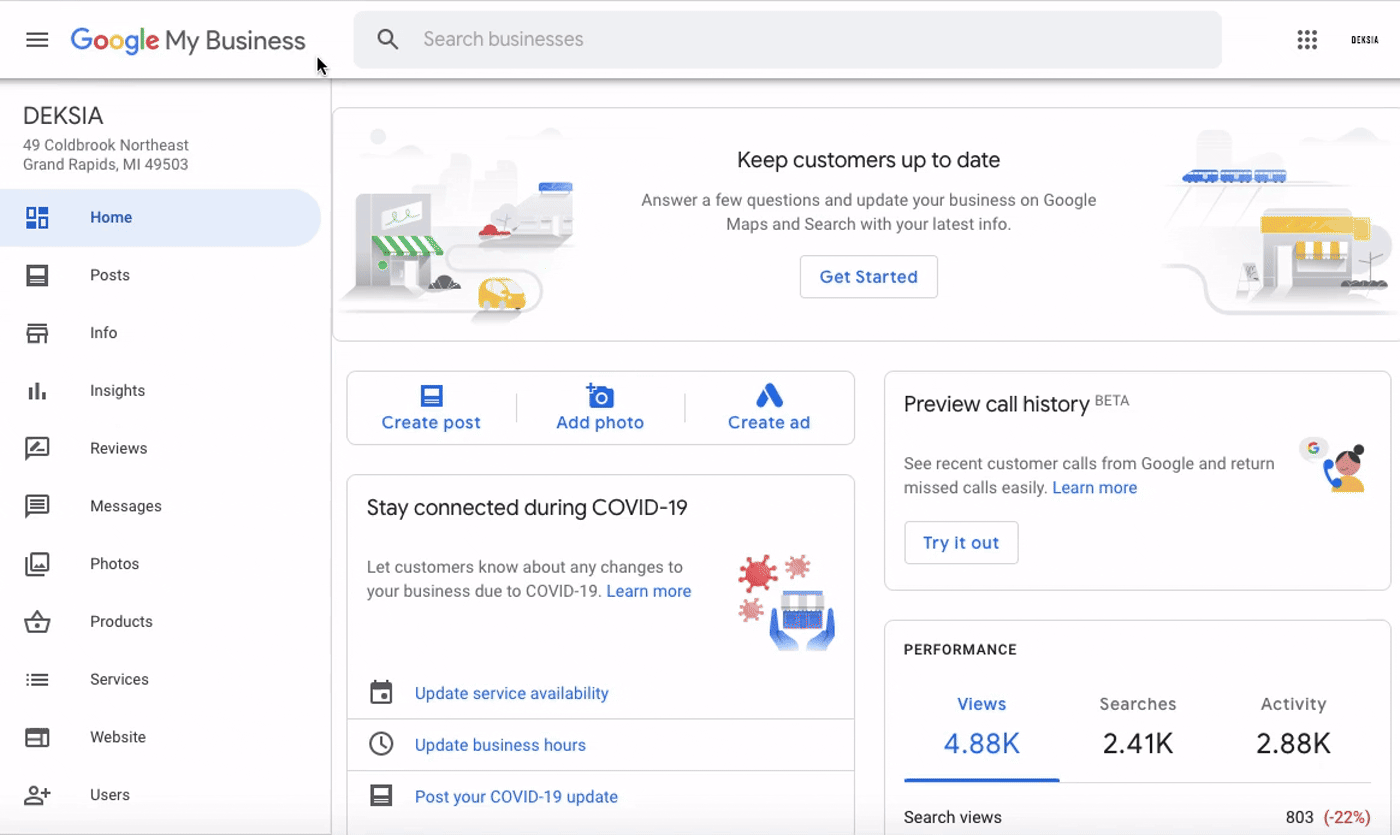
Task: Open the DEKSIA account avatar
Action: [x=1364, y=40]
